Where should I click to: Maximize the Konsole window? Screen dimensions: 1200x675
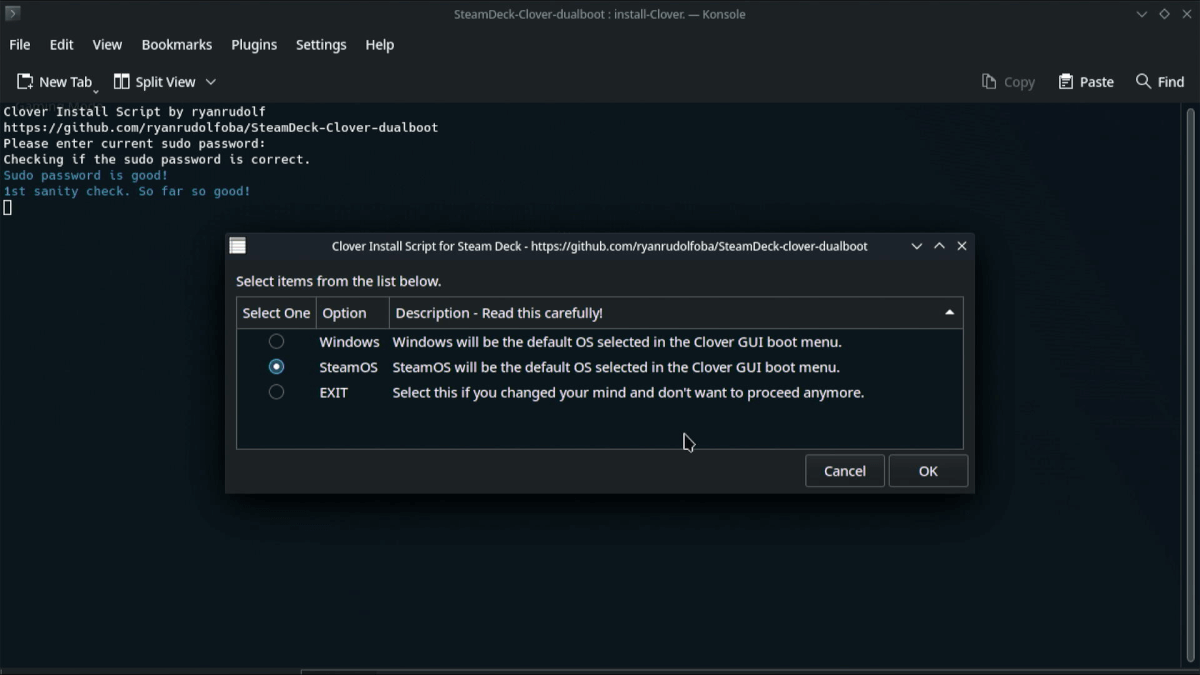click(1164, 14)
